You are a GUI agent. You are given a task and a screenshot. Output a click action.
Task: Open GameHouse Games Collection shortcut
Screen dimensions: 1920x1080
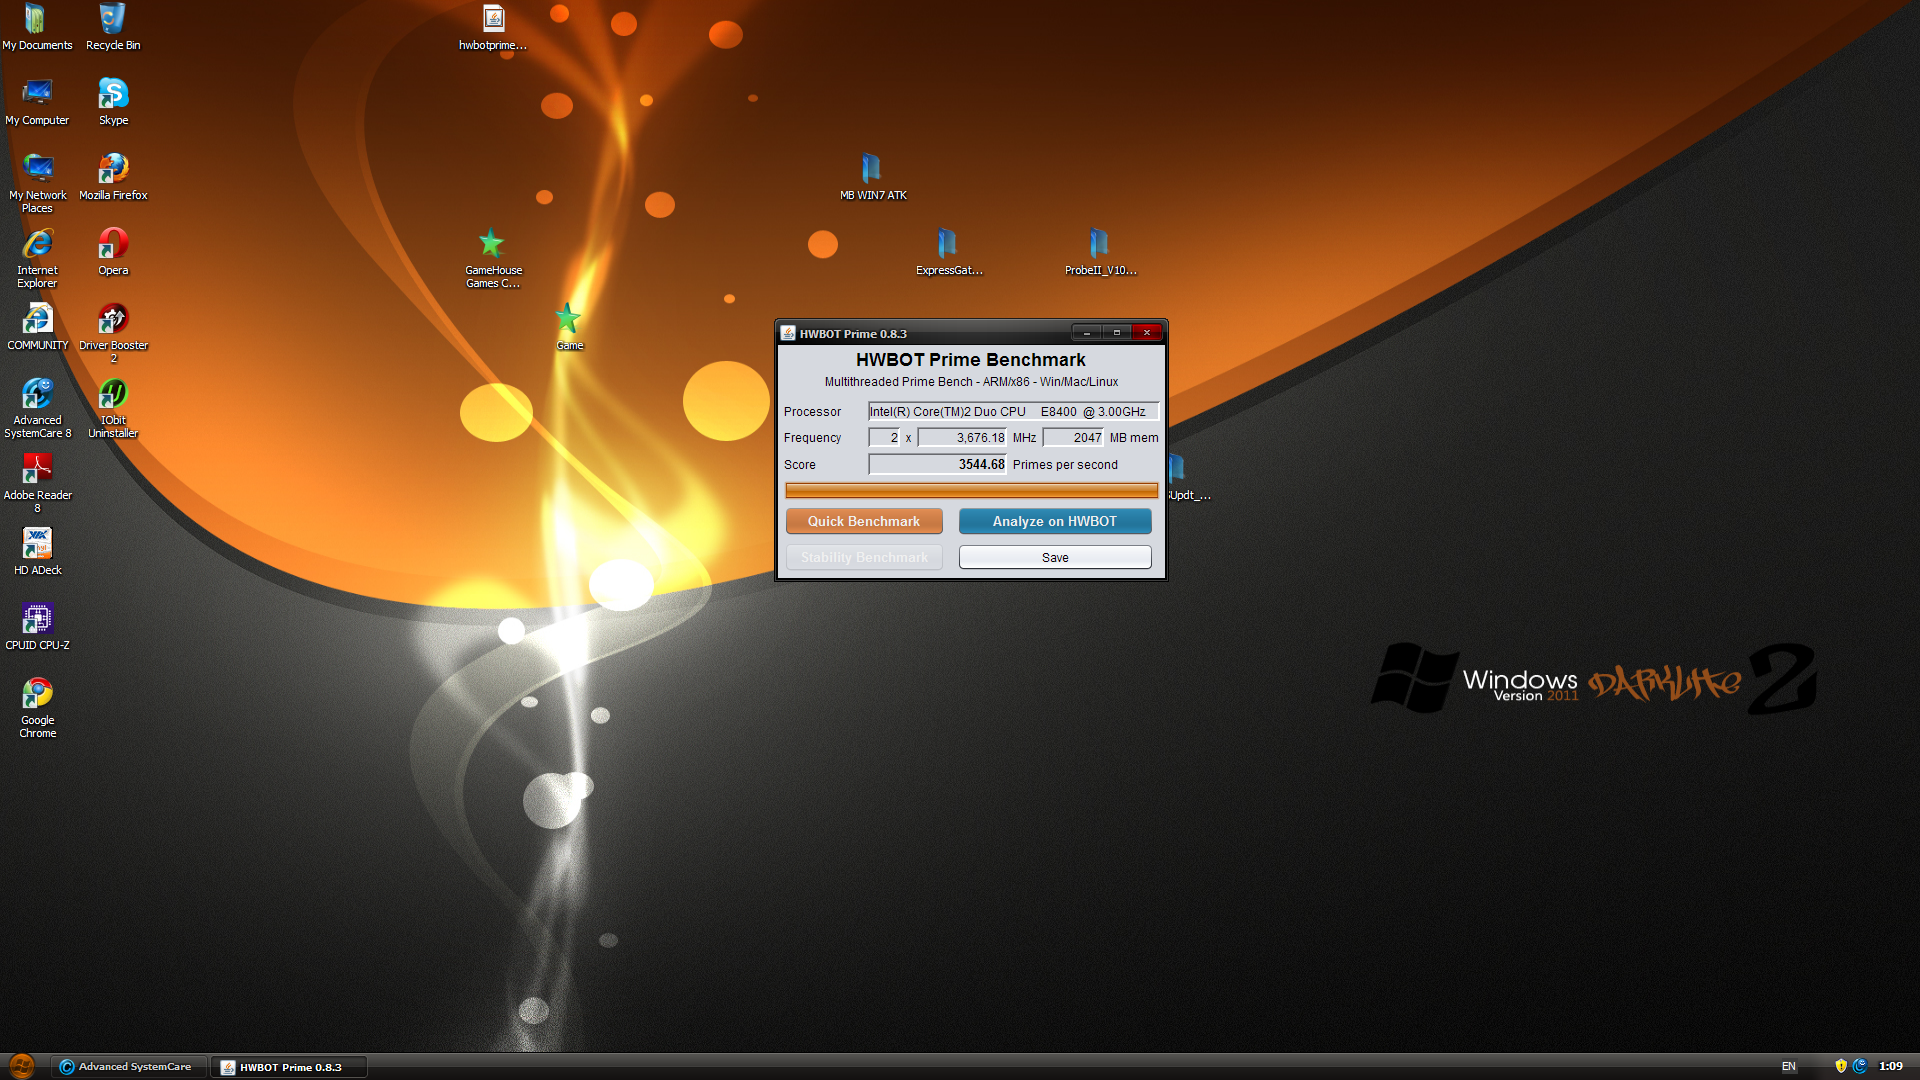[x=493, y=258]
